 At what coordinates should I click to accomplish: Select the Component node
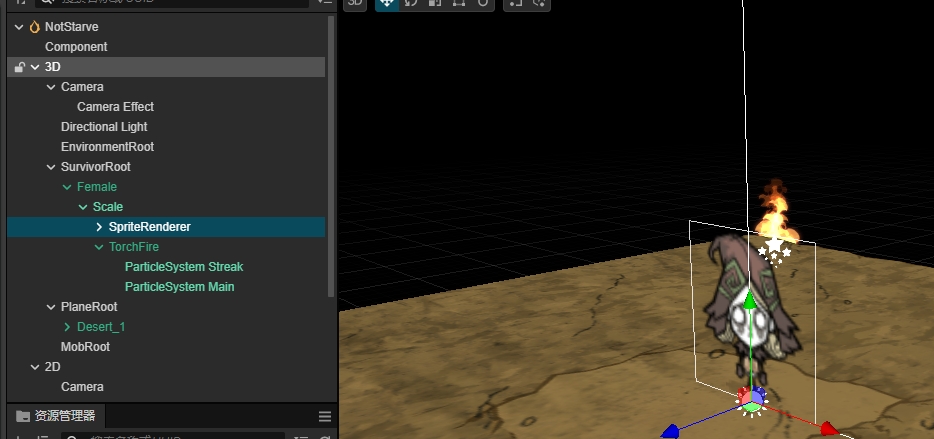coord(76,46)
